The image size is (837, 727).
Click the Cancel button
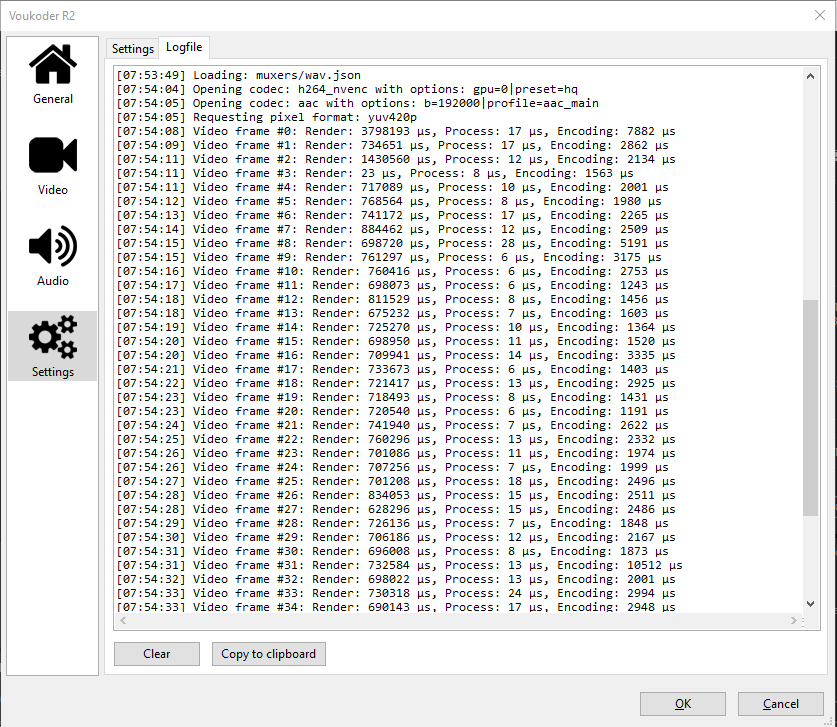(x=780, y=704)
